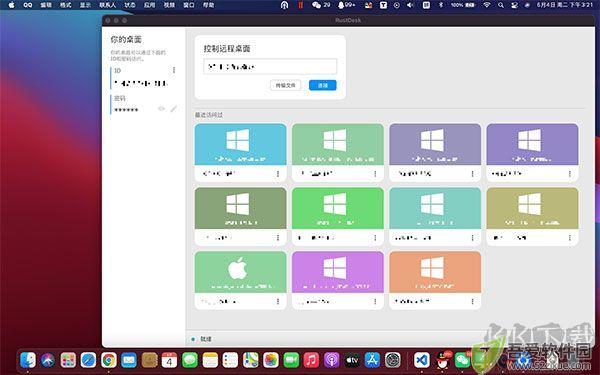Viewport: 600px width, 375px height.
Task: Open the 窗口 menu
Action: 189,5
